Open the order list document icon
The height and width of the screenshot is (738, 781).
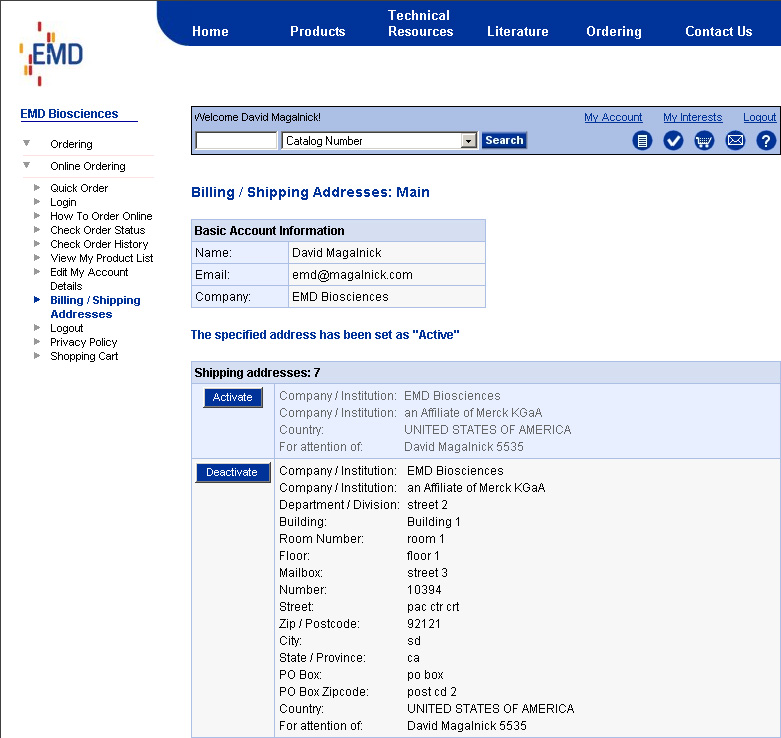point(642,141)
